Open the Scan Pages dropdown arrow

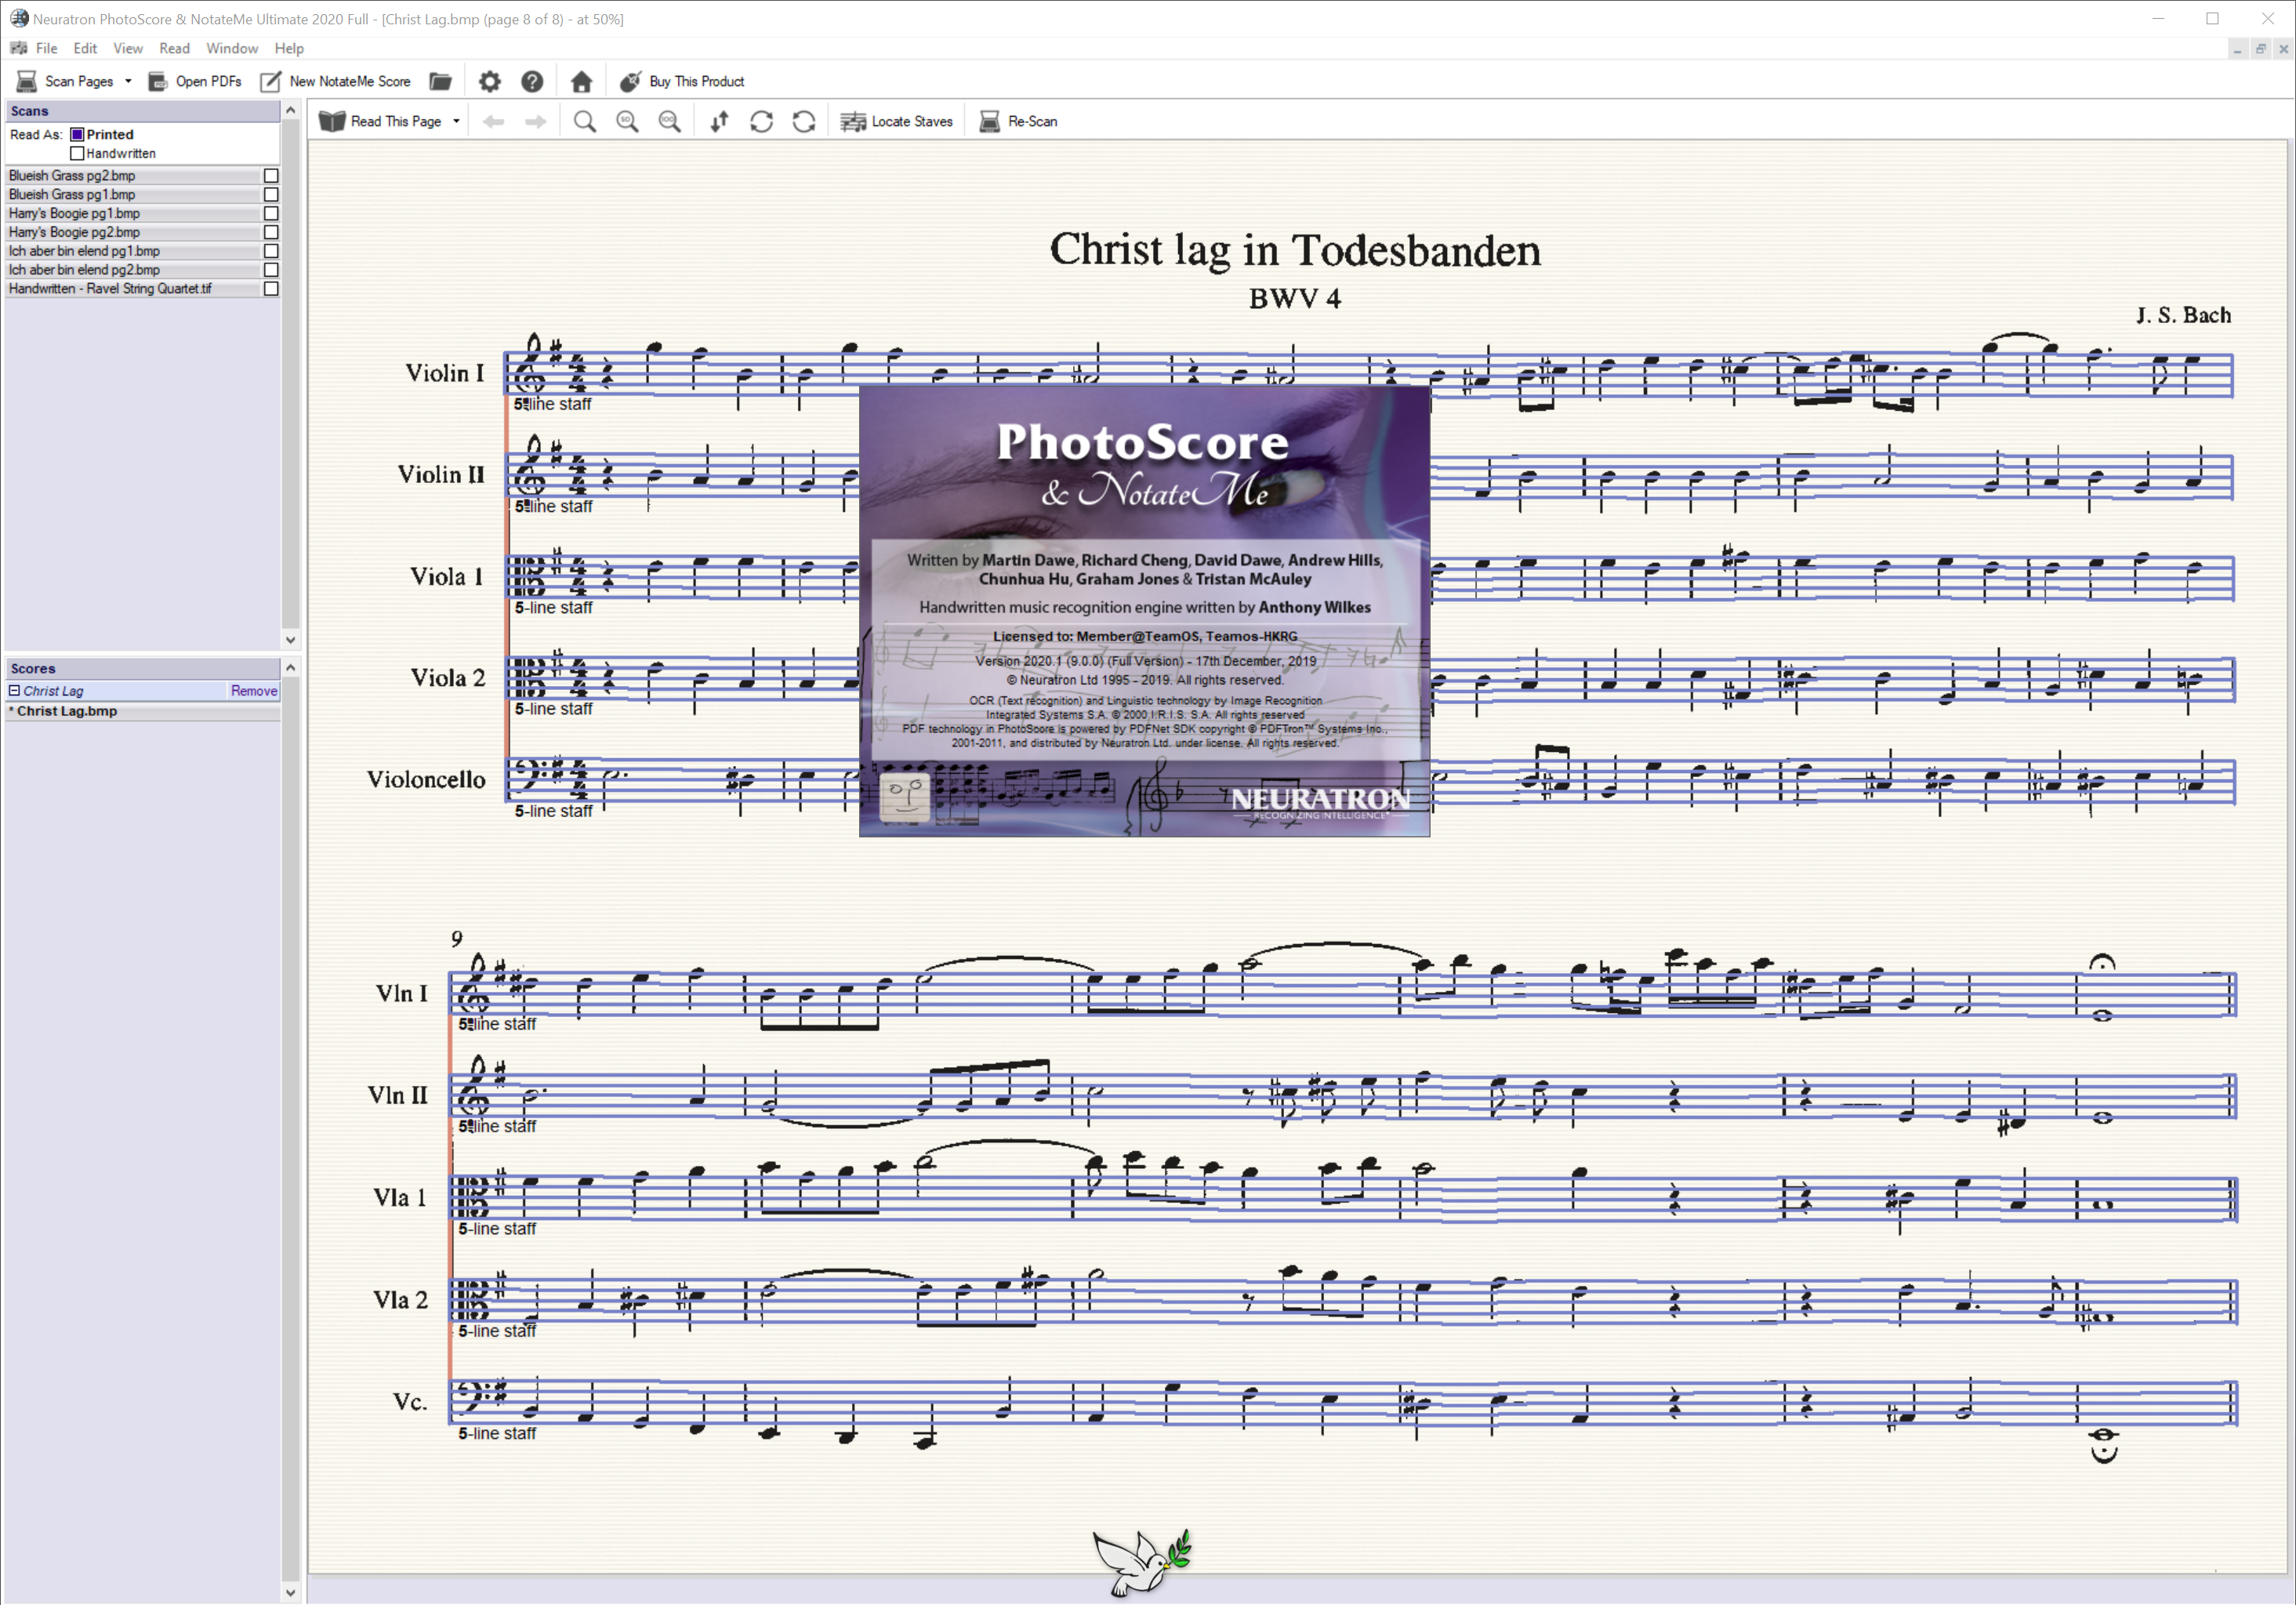[128, 81]
